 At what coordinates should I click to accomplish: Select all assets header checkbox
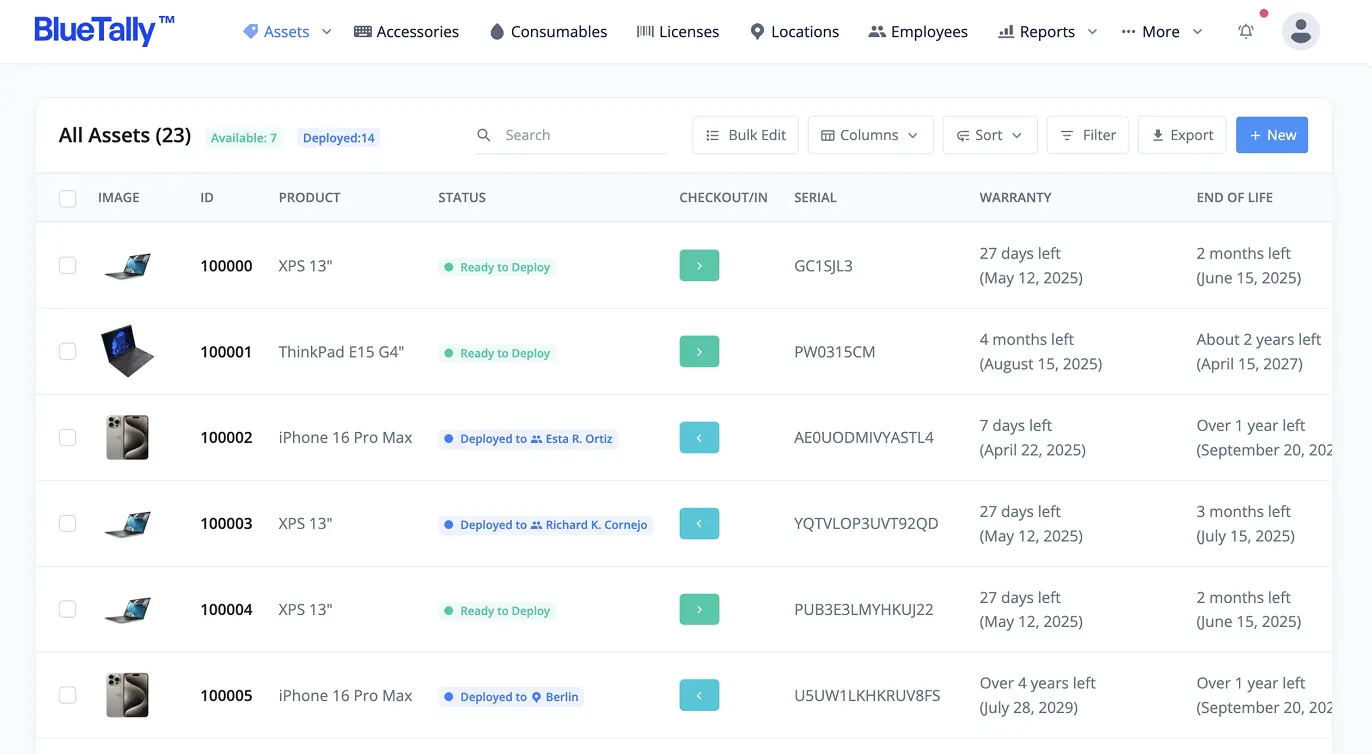68,198
